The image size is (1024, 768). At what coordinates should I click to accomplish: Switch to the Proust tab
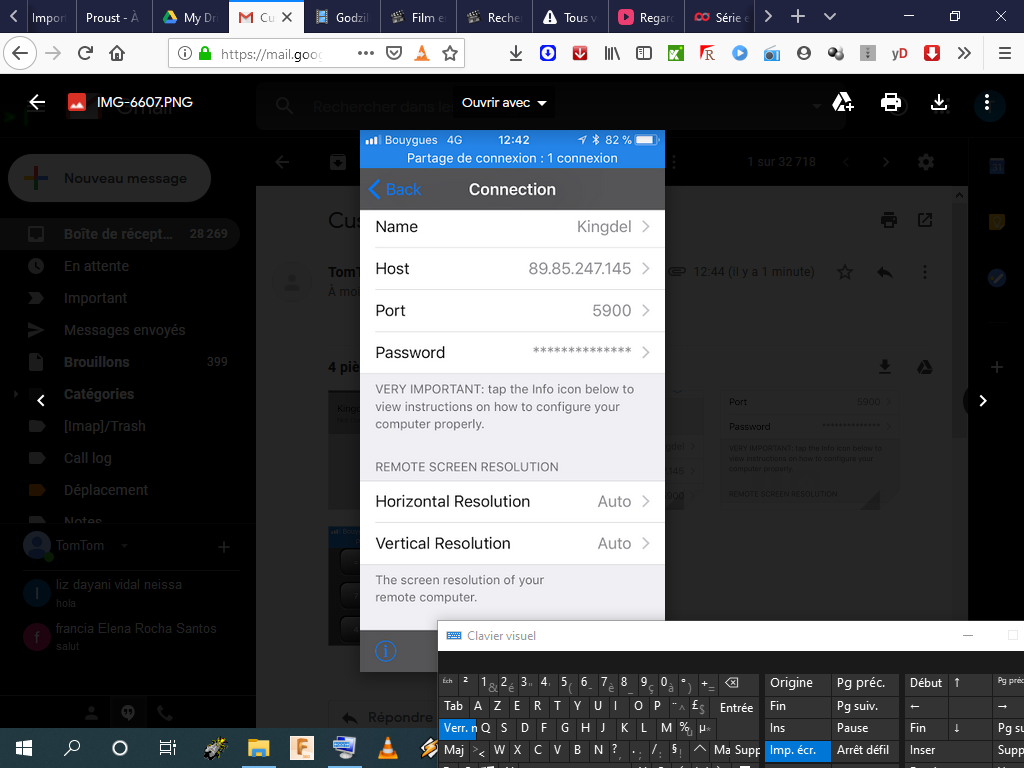tap(114, 17)
